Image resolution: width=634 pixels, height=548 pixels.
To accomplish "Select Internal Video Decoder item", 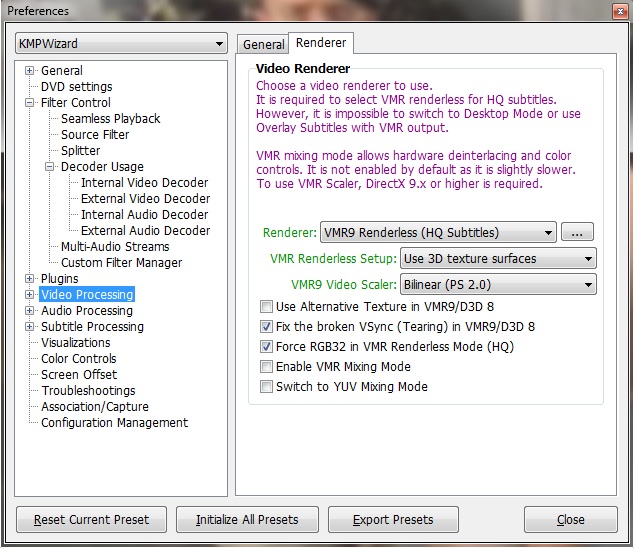I will (x=144, y=182).
